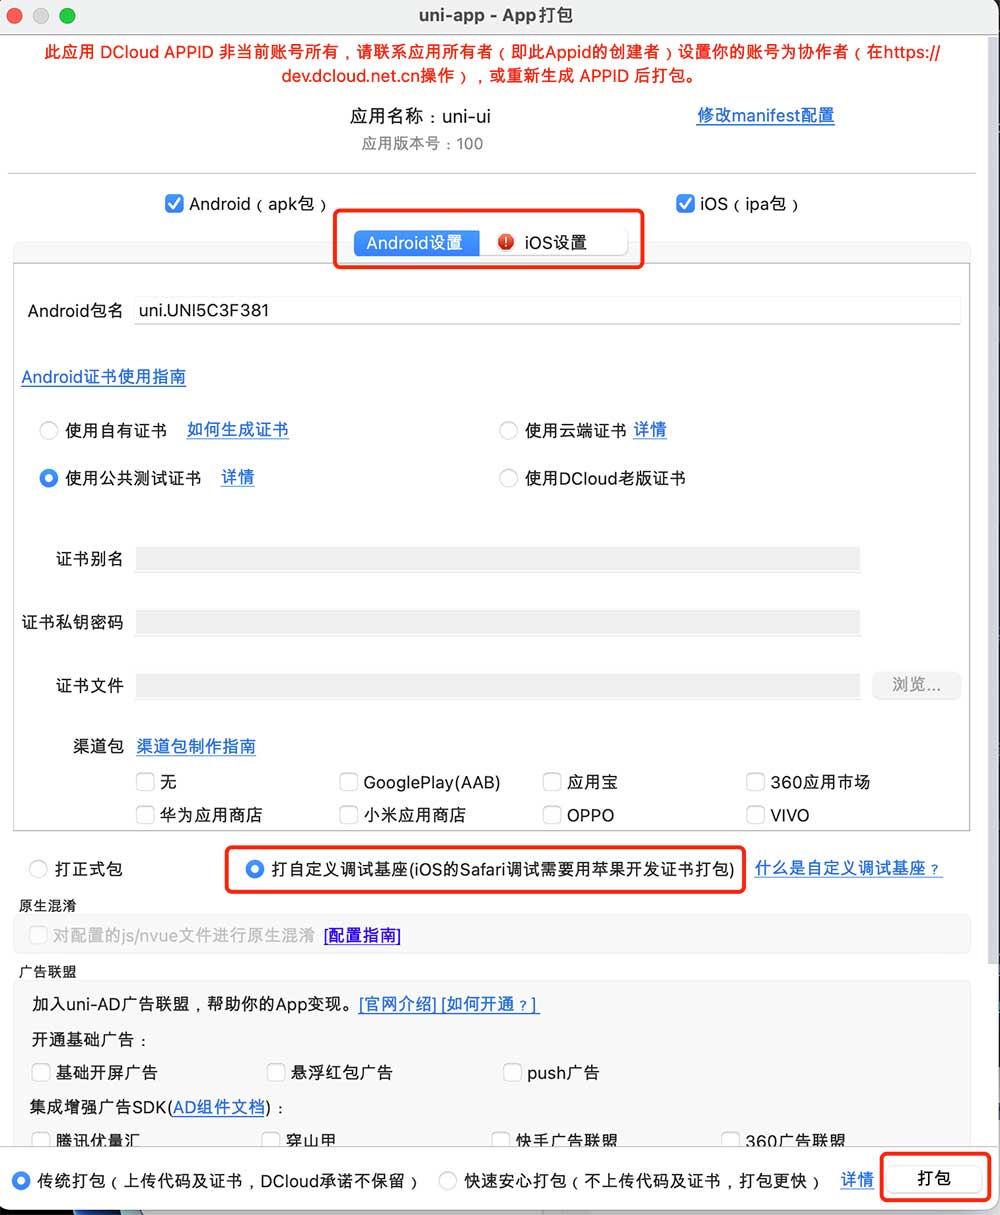Switch to the iOS设置 tab

[554, 242]
